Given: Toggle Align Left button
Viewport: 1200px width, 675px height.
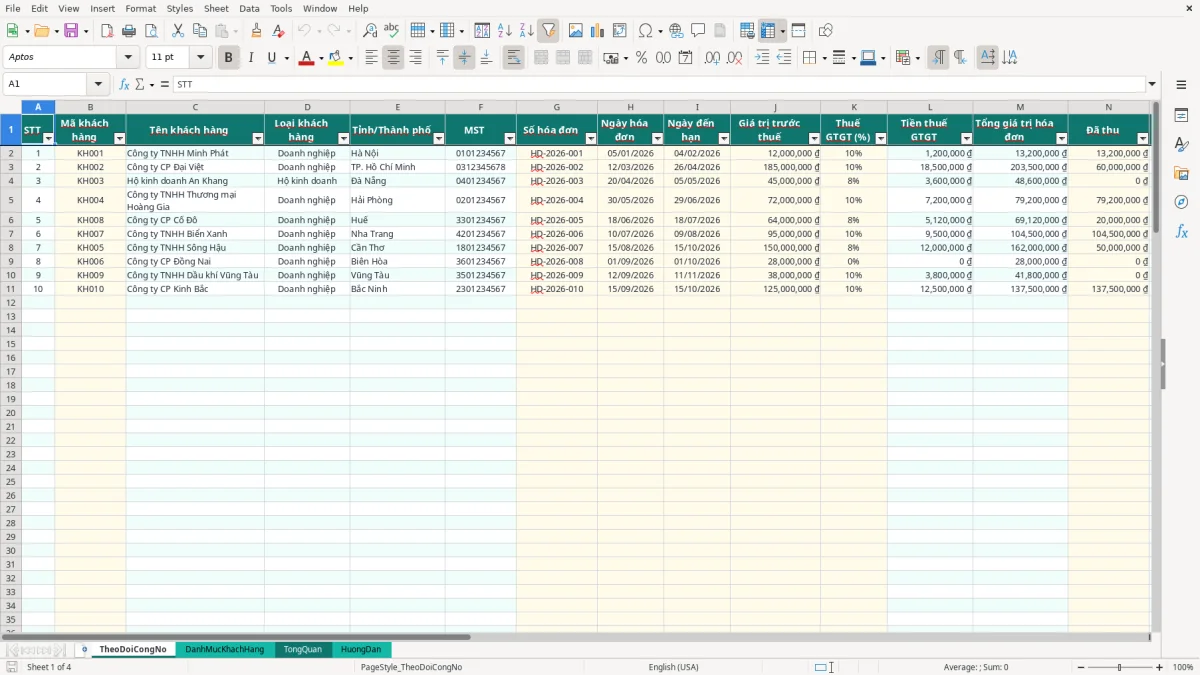Looking at the screenshot, I should pyautogui.click(x=371, y=58).
